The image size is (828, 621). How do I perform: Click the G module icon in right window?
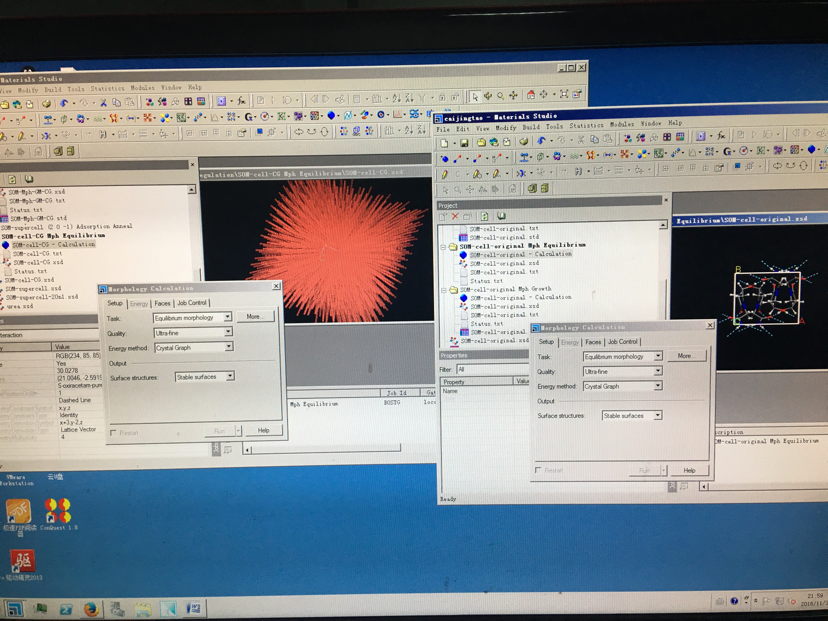(x=728, y=152)
